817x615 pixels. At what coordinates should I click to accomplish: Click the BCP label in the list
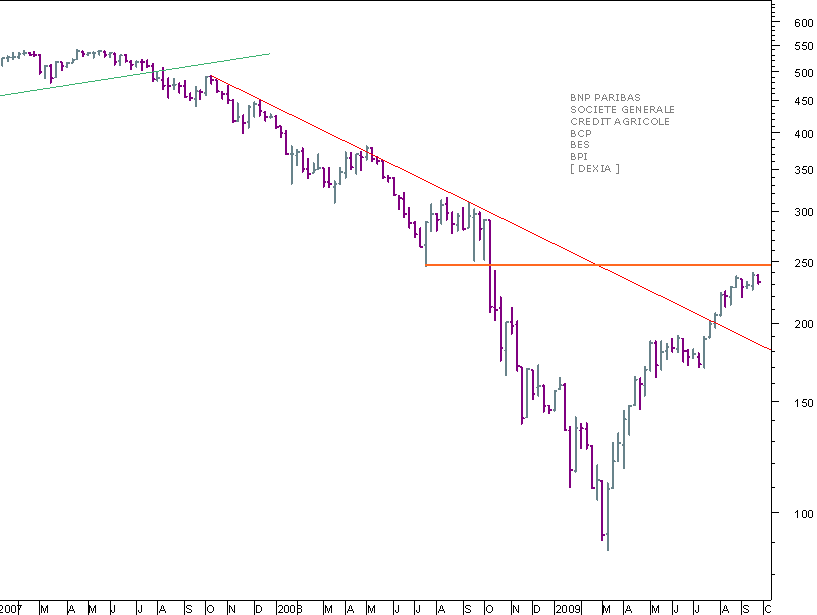pyautogui.click(x=580, y=133)
